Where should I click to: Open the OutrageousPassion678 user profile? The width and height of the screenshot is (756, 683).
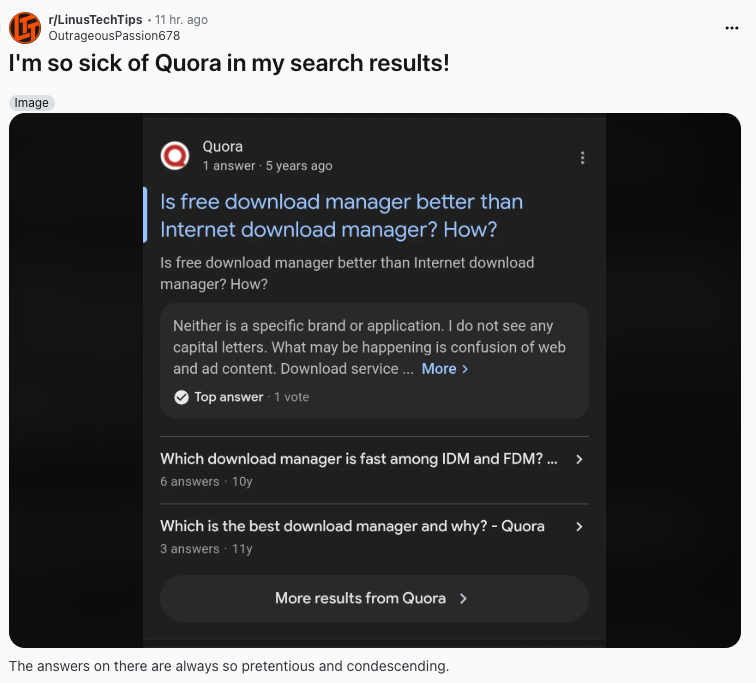click(114, 35)
